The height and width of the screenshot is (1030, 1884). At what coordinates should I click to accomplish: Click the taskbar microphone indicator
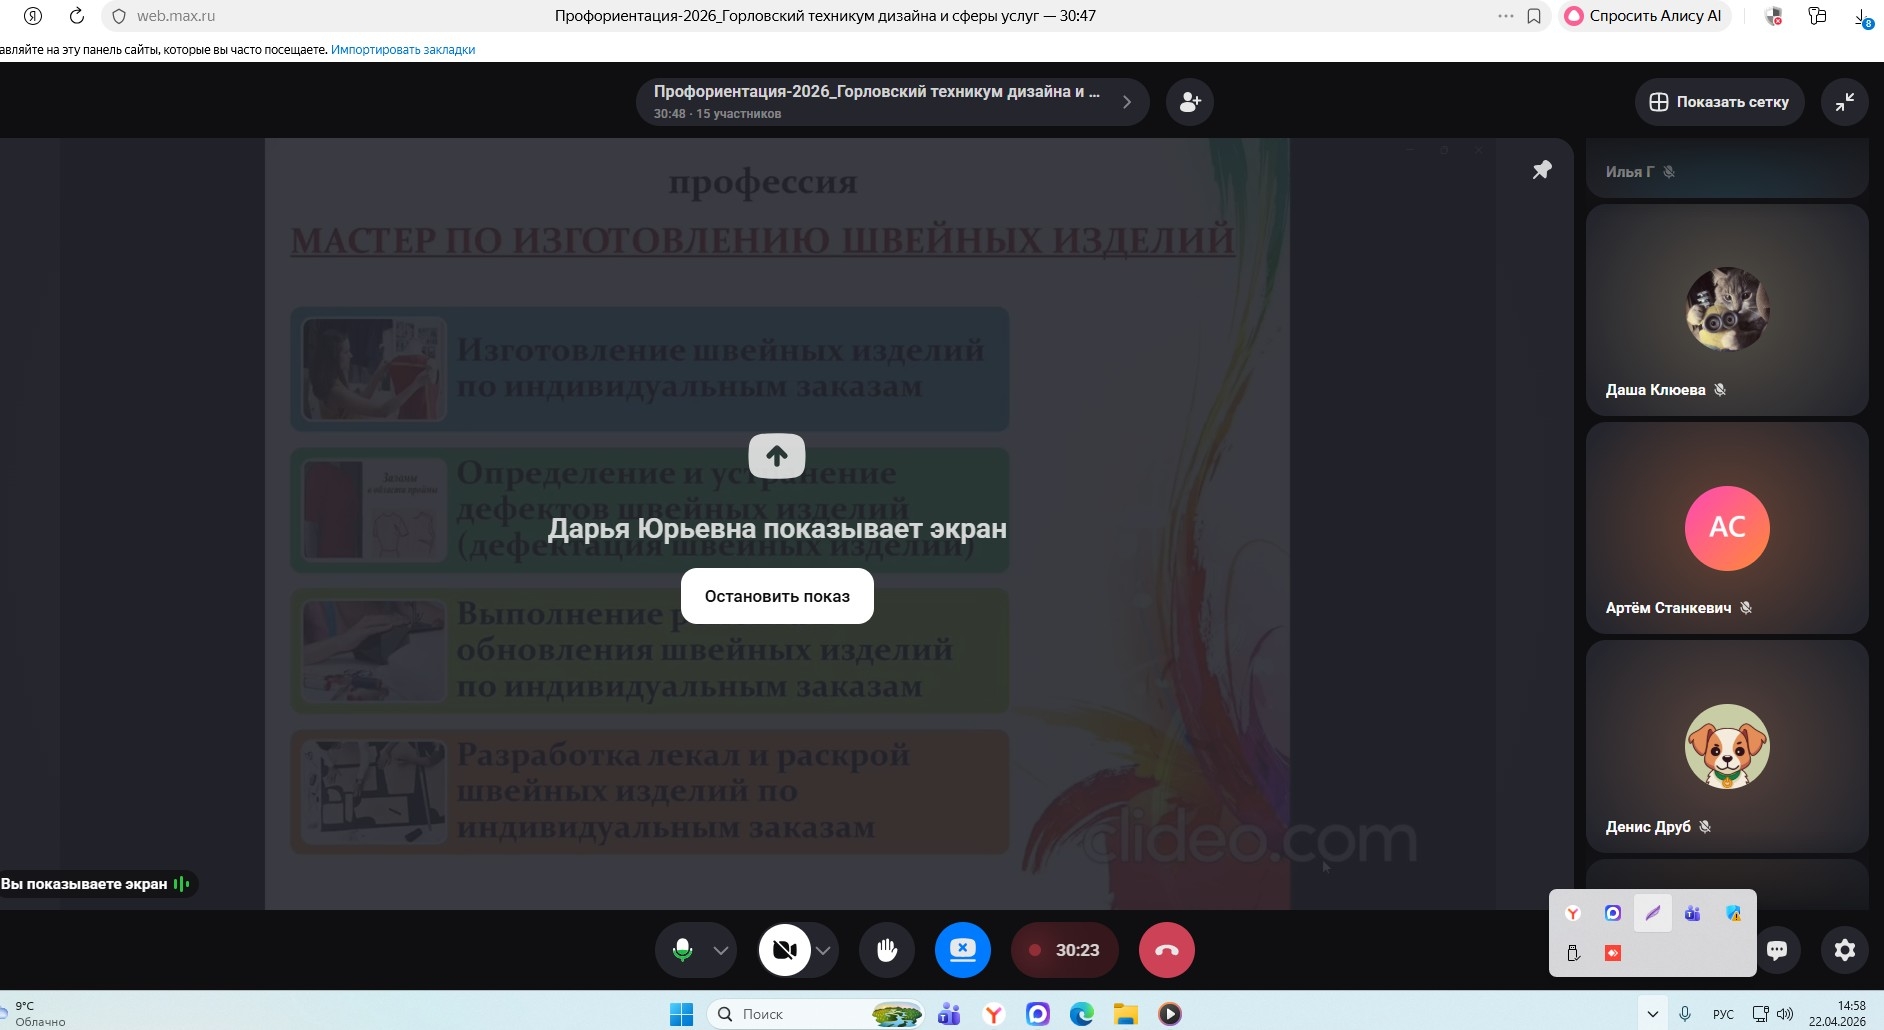tap(1685, 1014)
